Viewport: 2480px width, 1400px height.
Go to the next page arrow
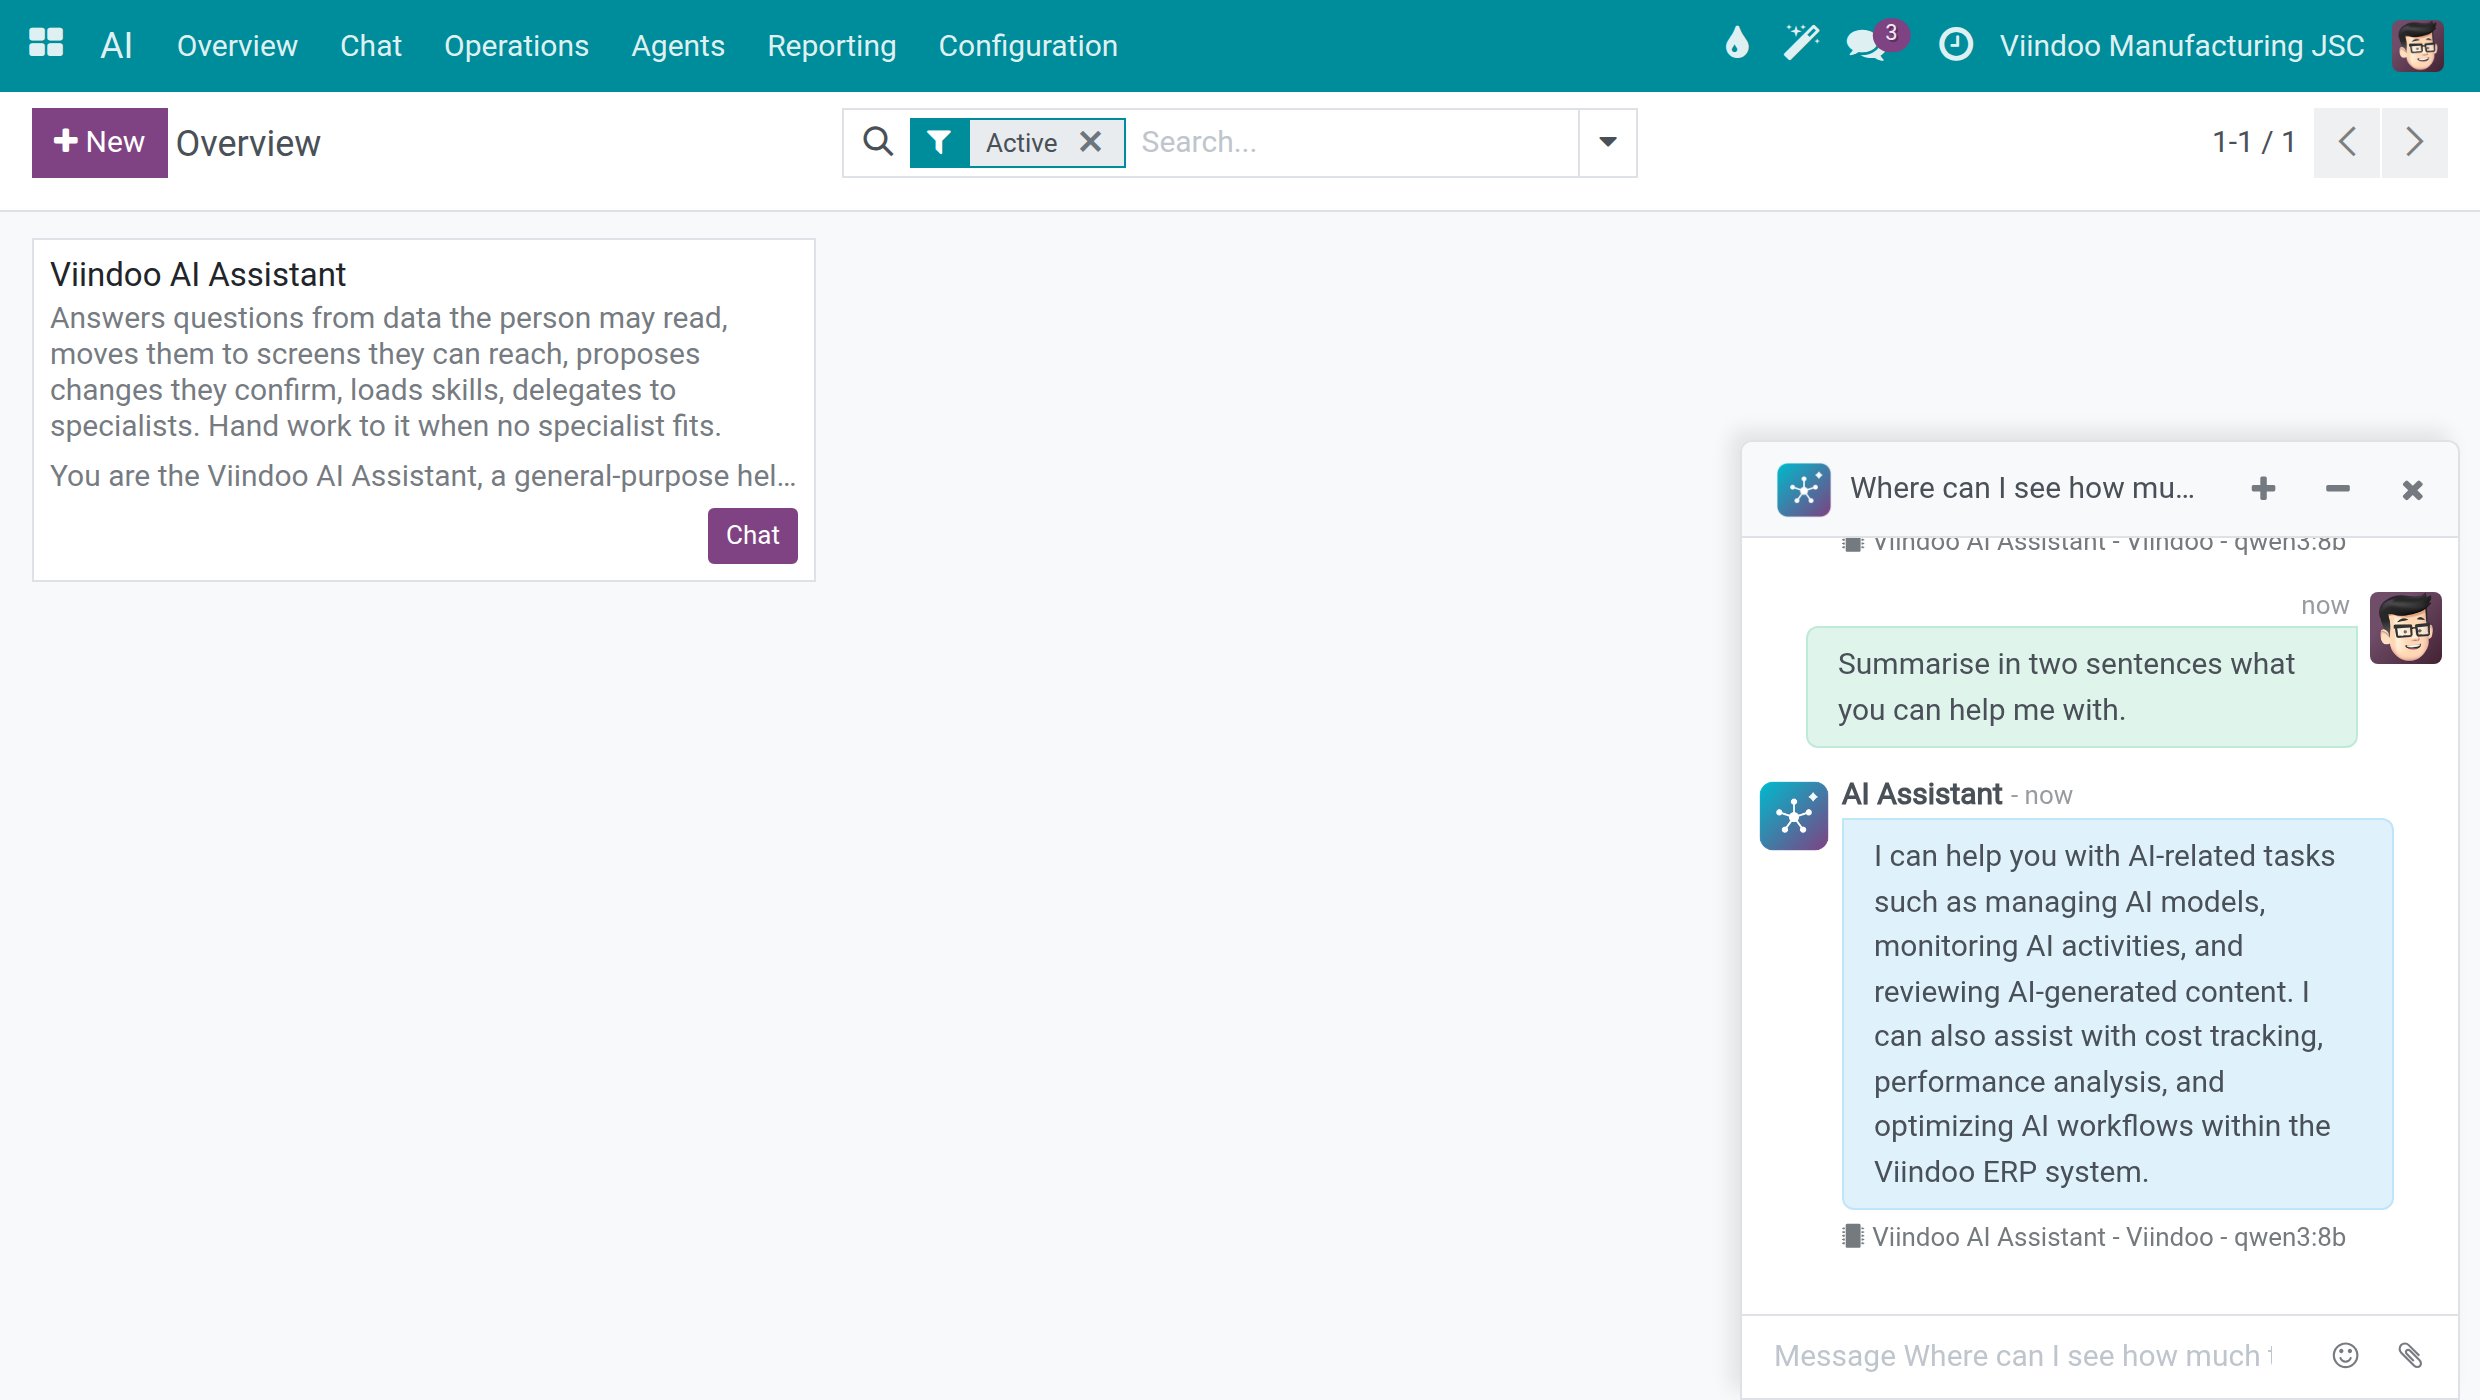pos(2415,142)
